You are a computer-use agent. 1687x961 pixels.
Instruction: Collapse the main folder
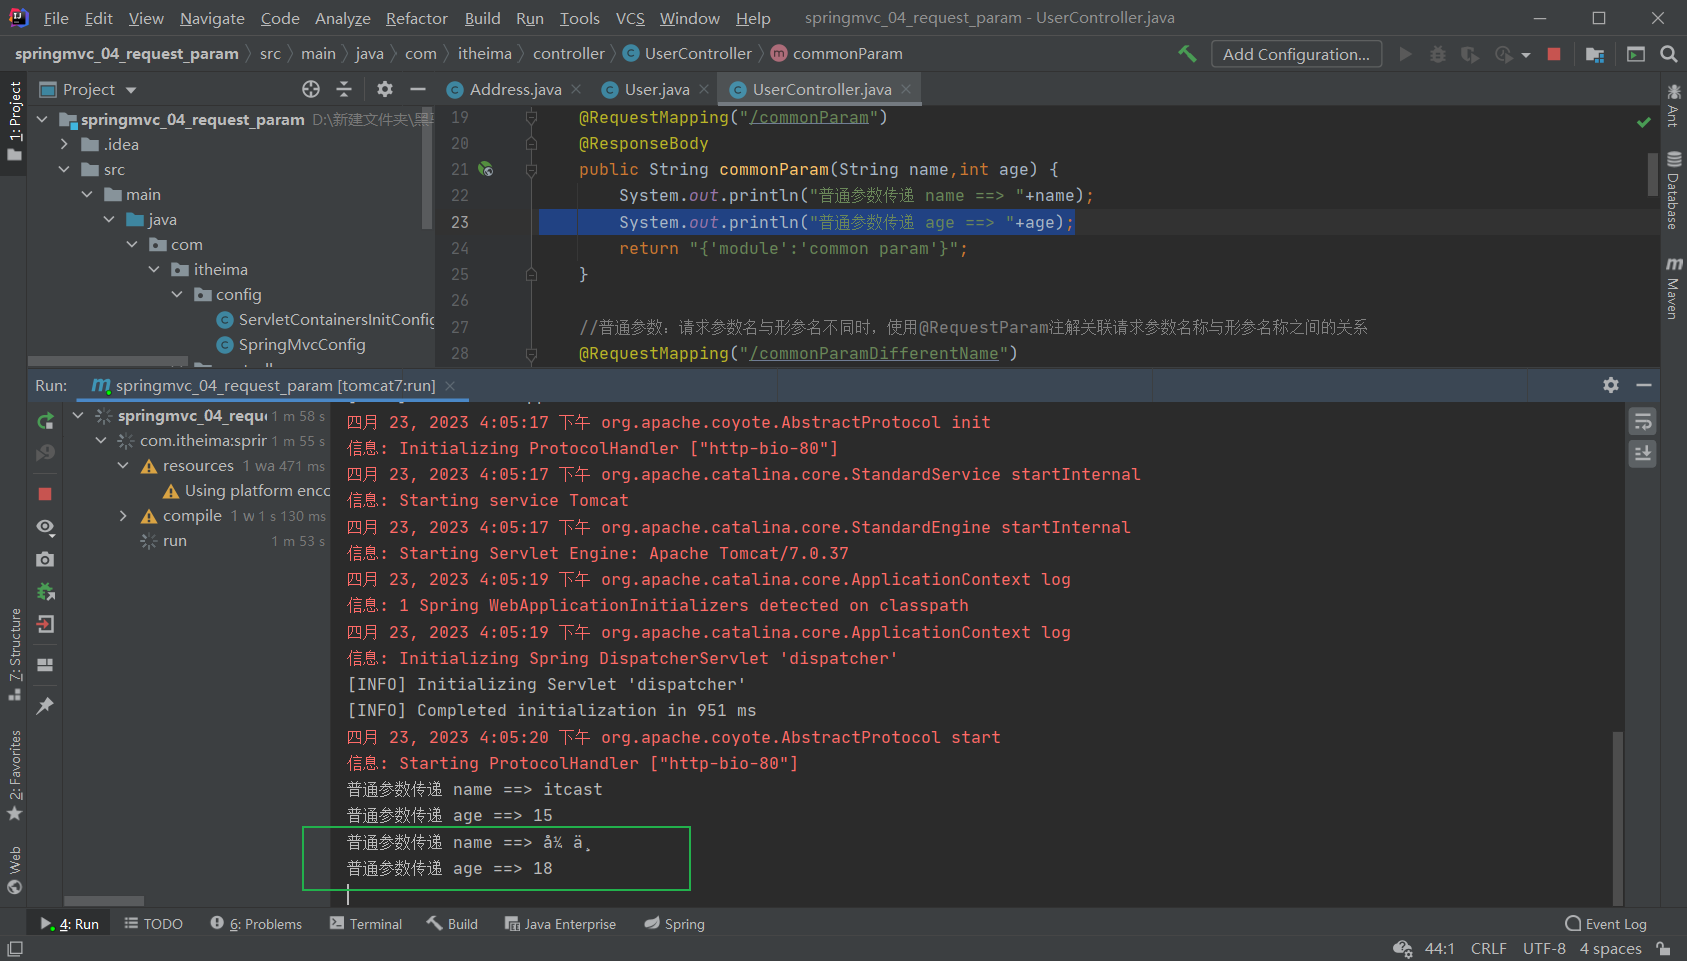pos(87,194)
